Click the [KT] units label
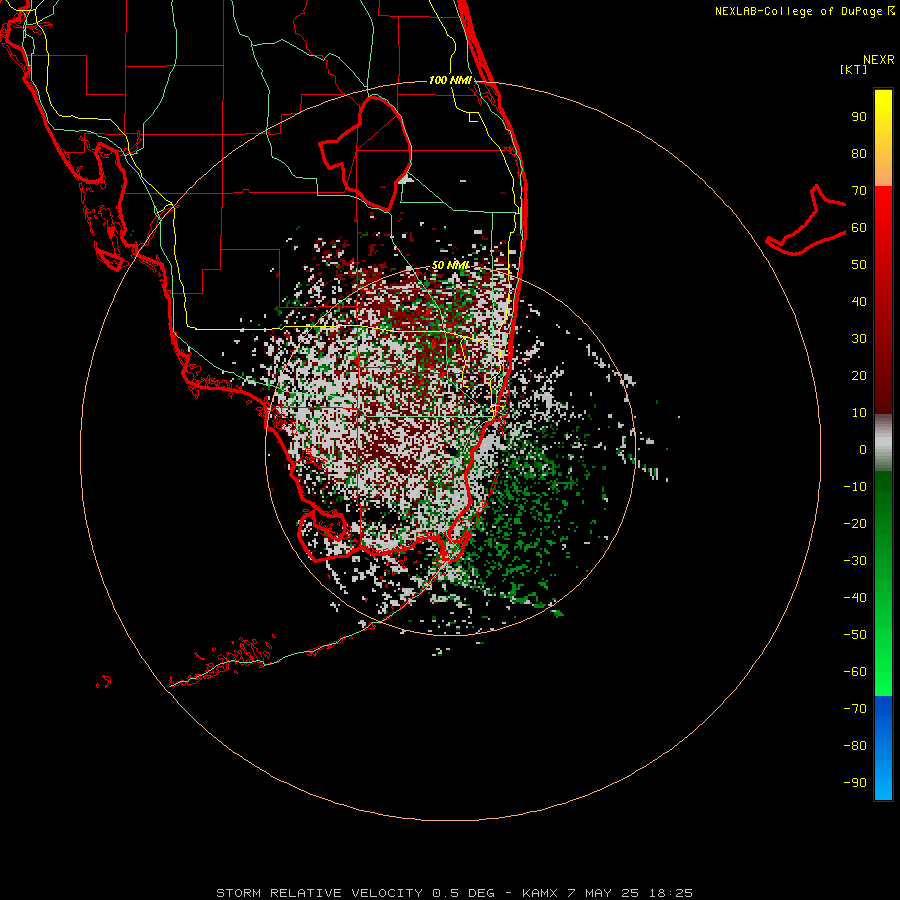900x900 pixels. pyautogui.click(x=854, y=69)
